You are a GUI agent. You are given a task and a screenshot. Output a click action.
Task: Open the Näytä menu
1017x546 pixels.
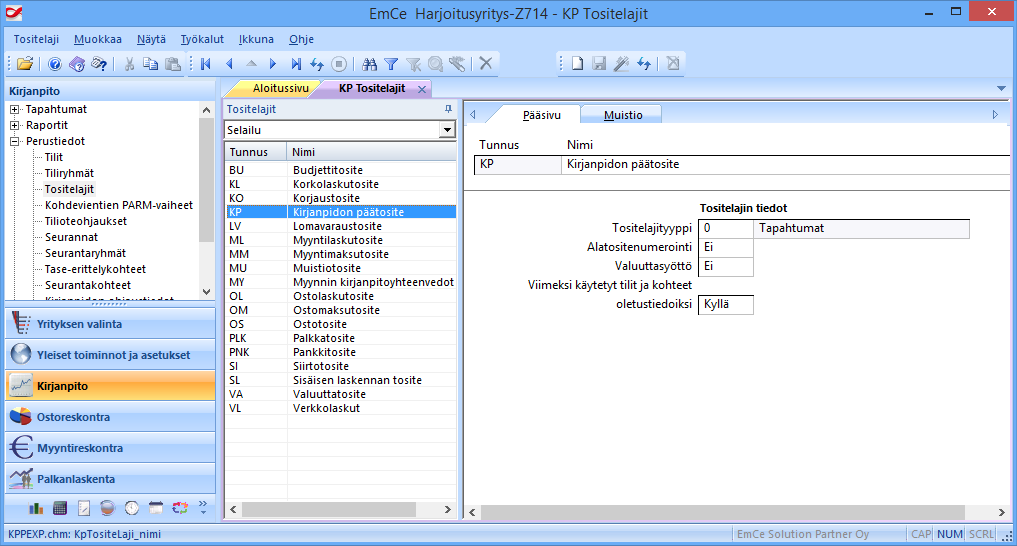151,39
